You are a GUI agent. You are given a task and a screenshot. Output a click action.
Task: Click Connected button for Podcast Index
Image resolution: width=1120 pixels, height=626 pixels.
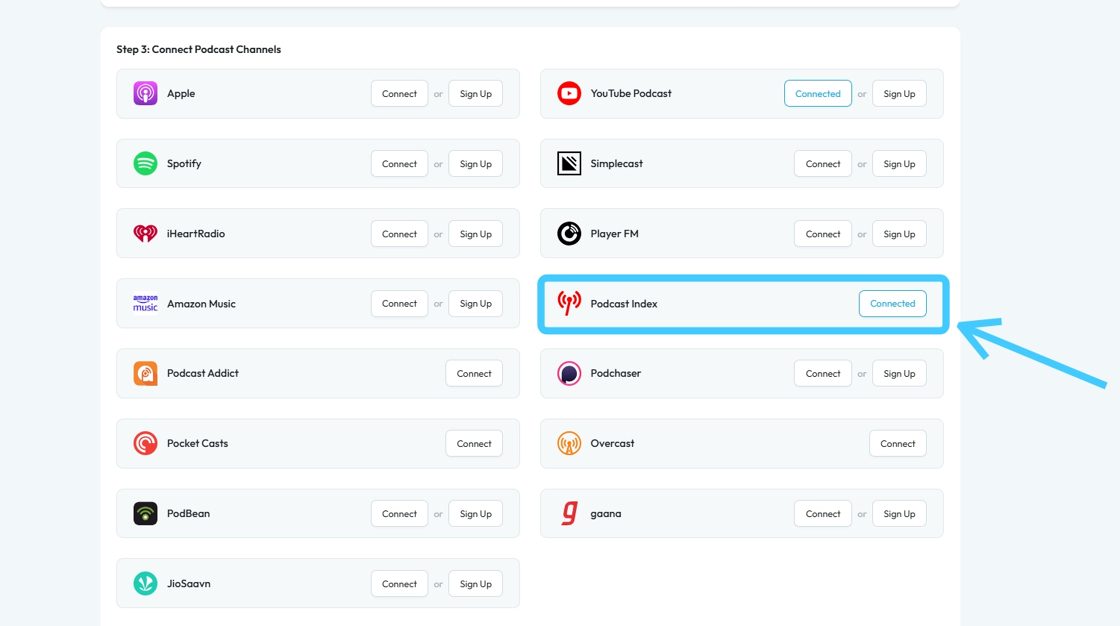coord(892,304)
